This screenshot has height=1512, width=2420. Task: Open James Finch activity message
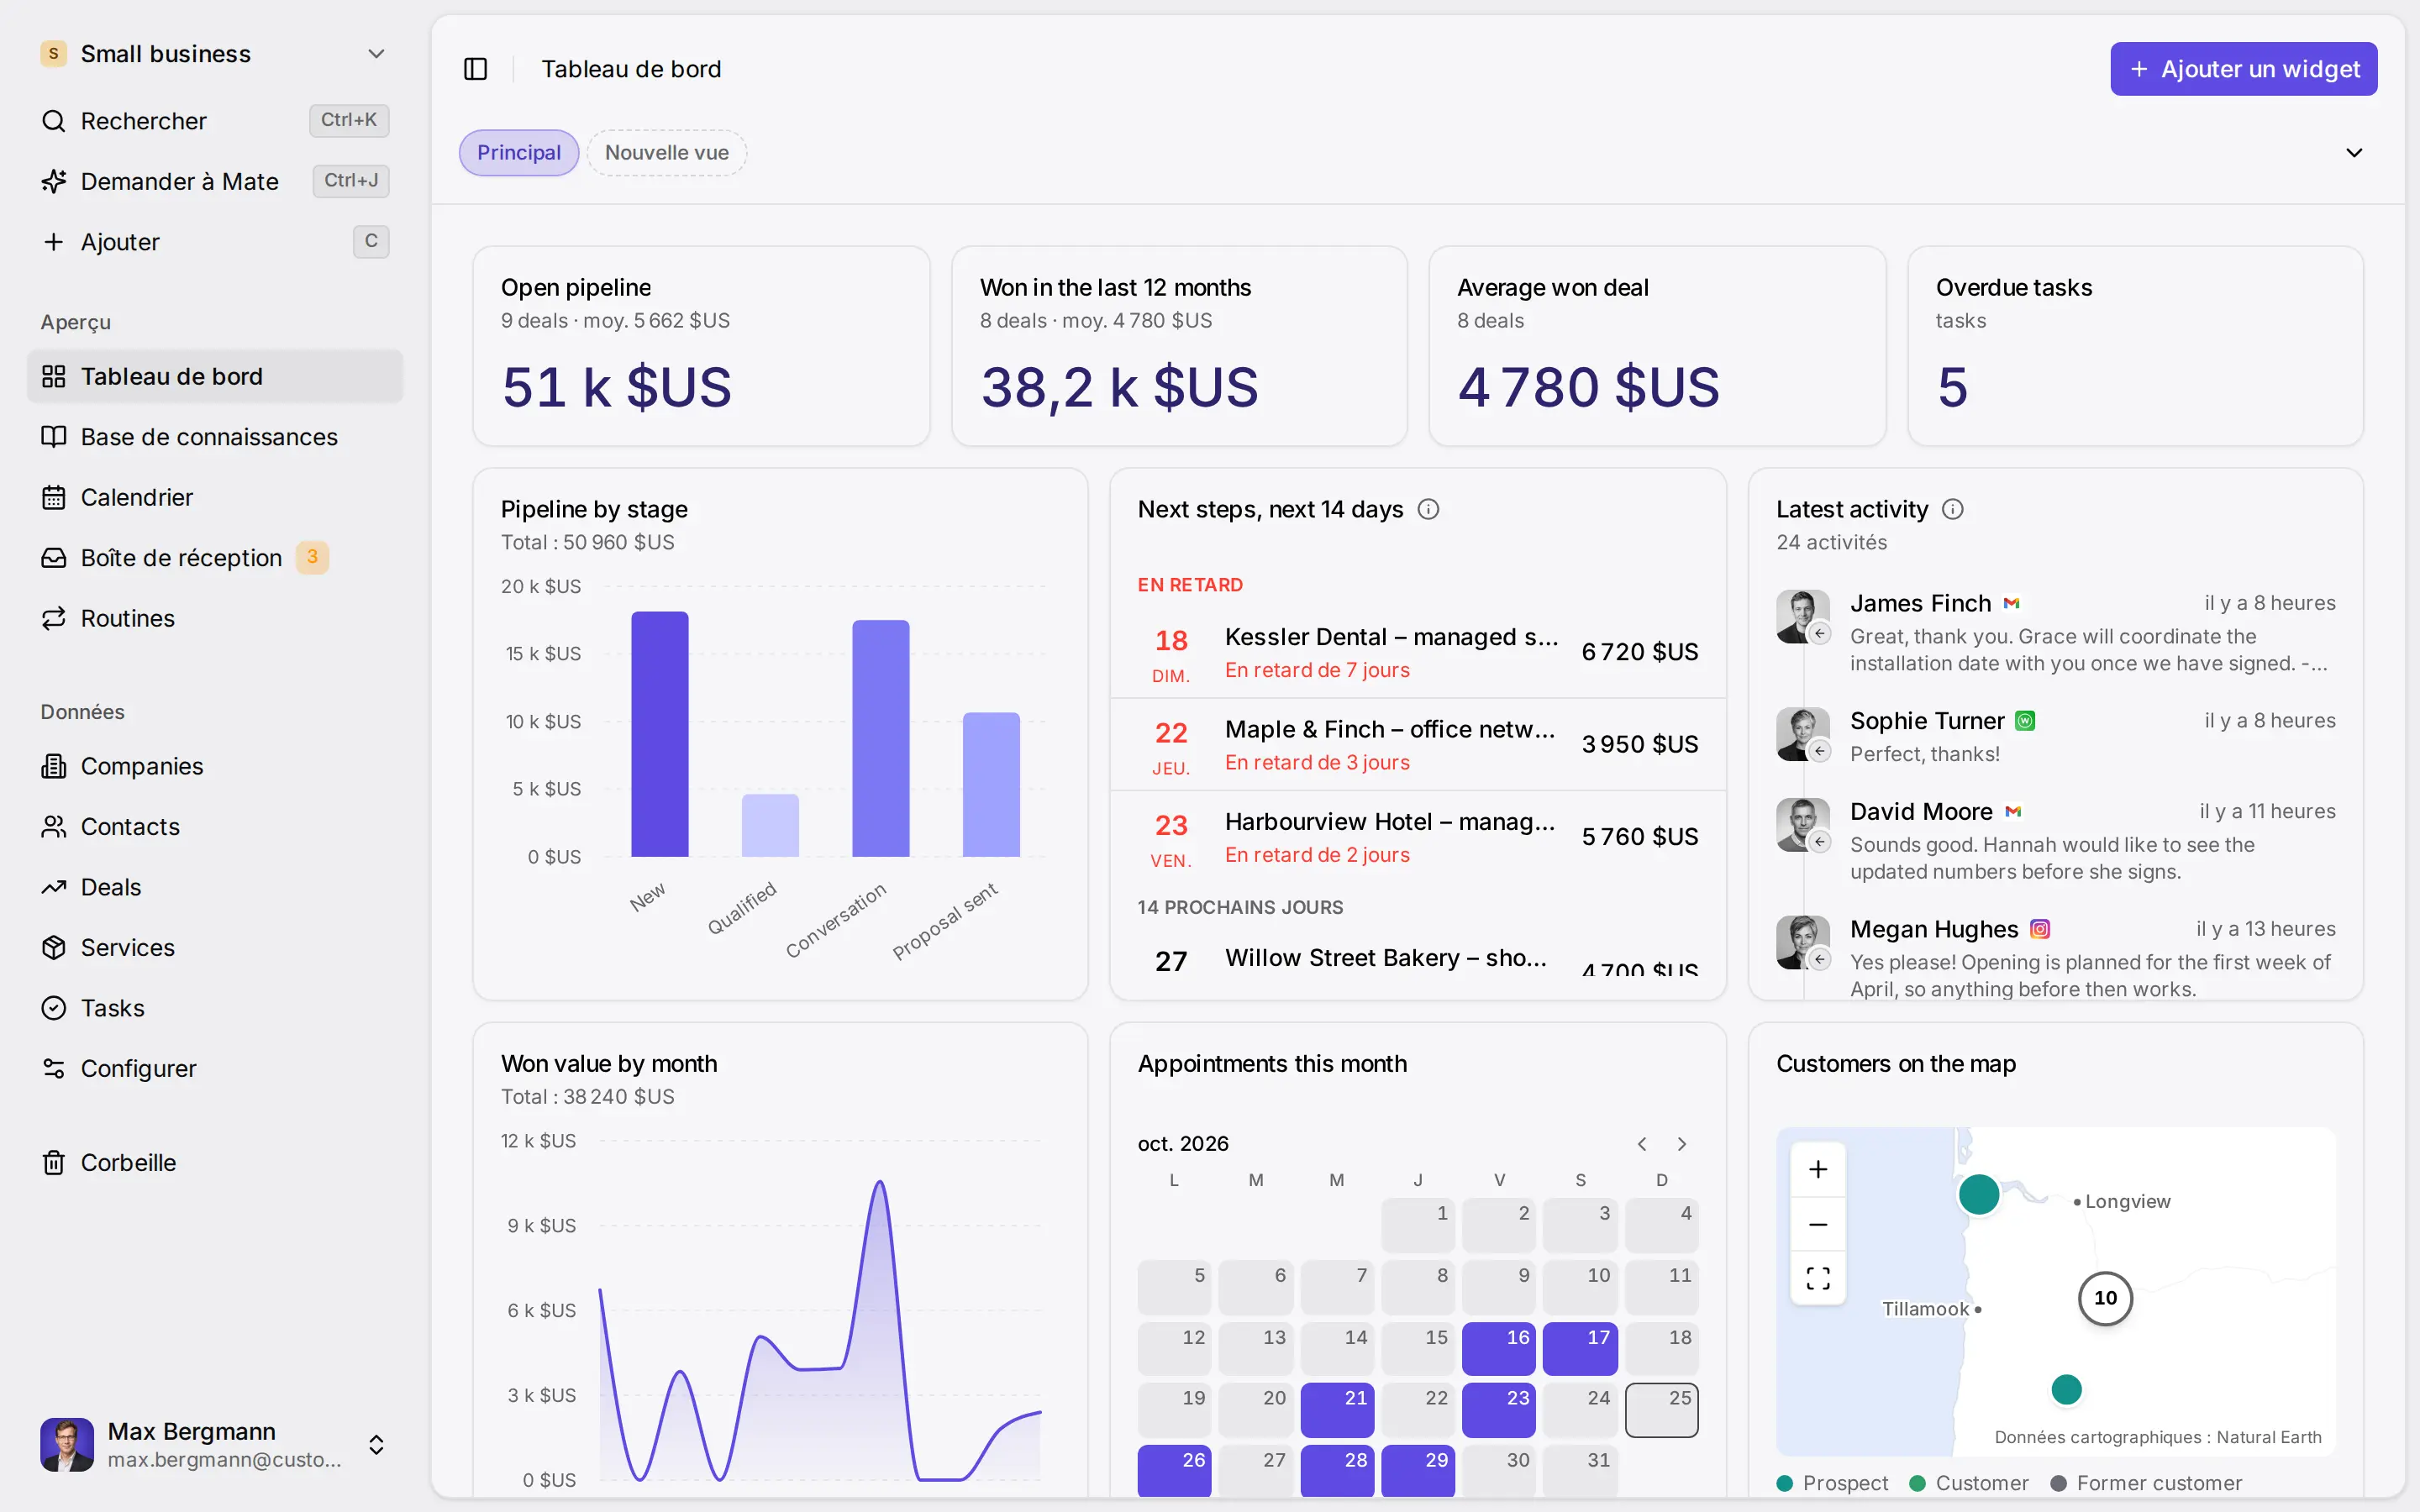[2056, 633]
